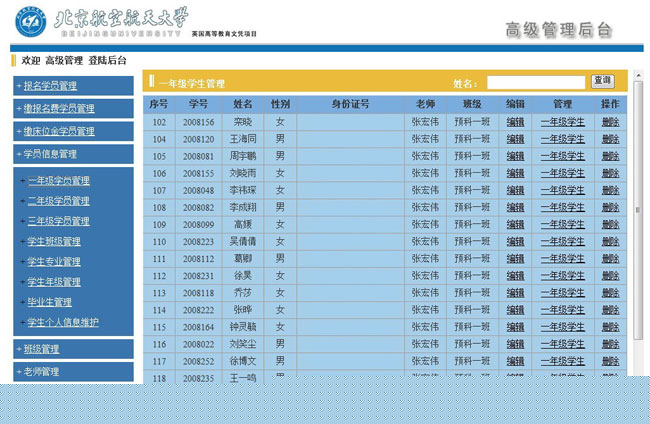Open 二年级学员管理 in the sidebar

click(x=58, y=201)
